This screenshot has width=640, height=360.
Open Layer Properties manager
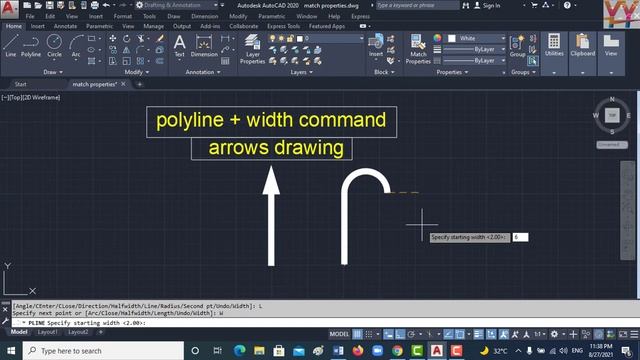pyautogui.click(x=252, y=49)
